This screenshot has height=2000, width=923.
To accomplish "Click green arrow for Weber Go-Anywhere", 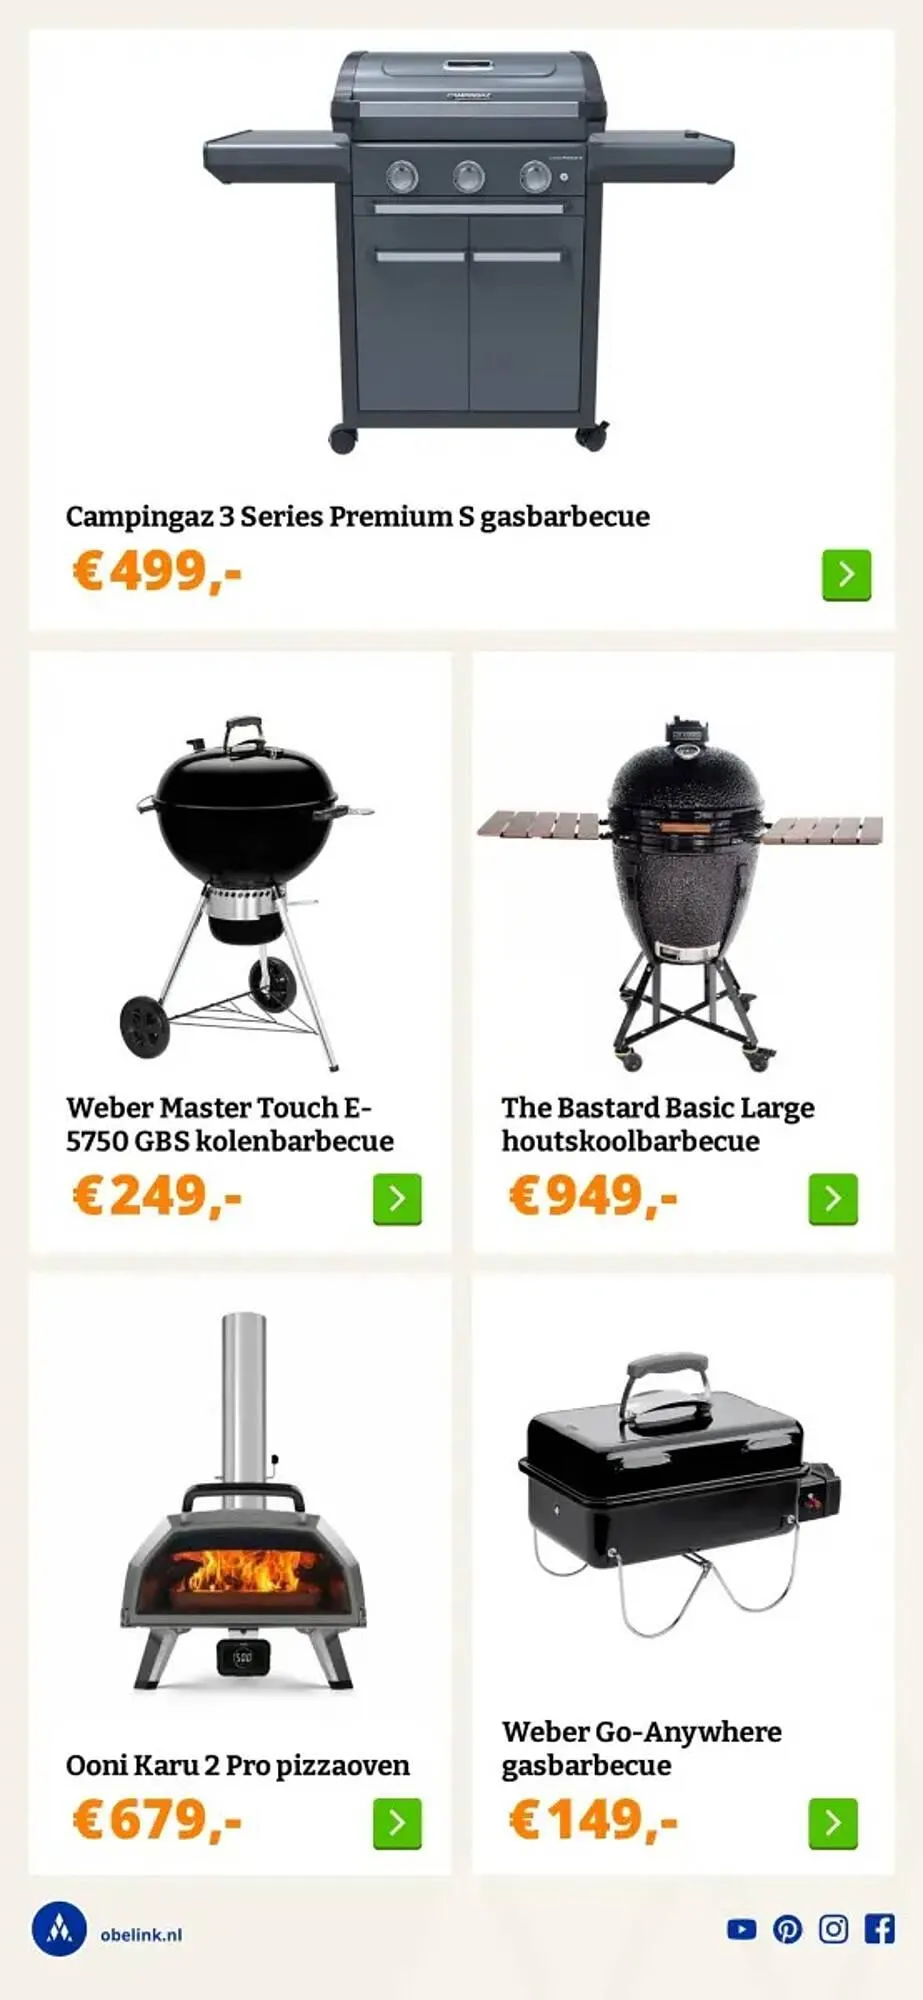I will tap(833, 1823).
